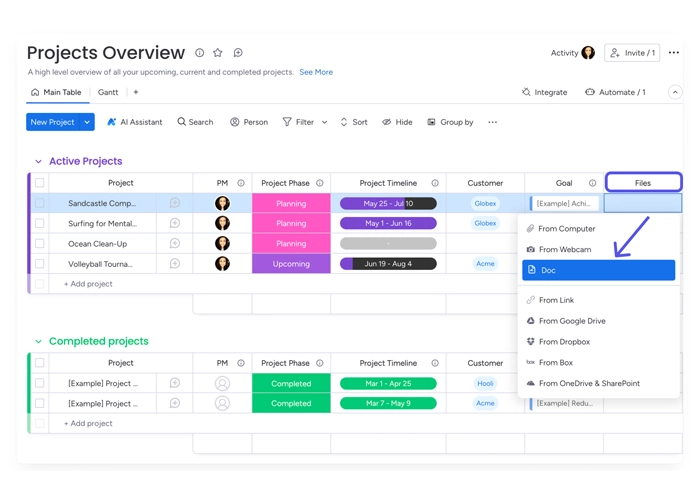Open Planning phase dropdown for Ocean Clean-Up
Viewport: 700px width, 497px height.
pos(291,243)
